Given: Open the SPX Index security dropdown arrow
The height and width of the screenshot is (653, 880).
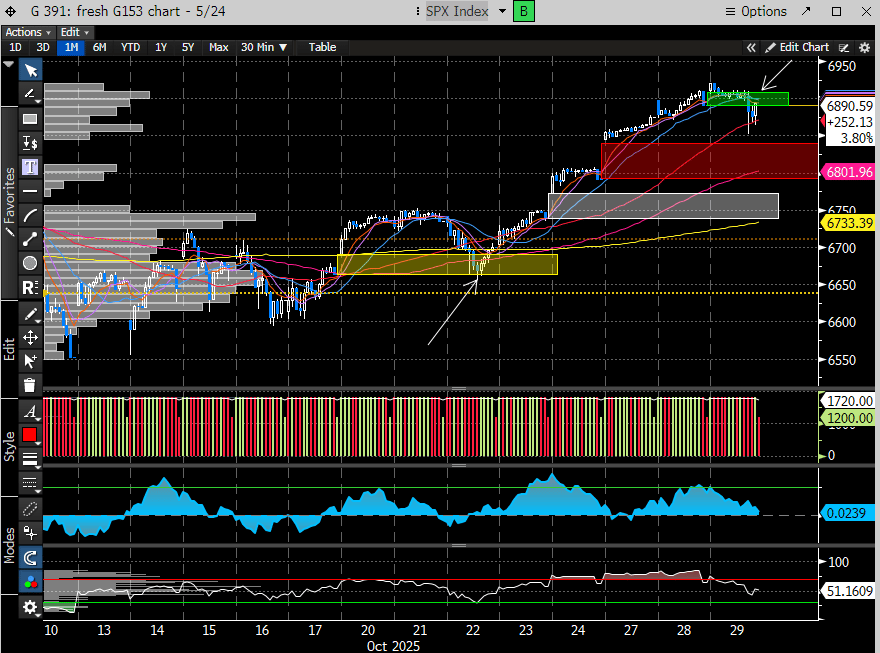Looking at the screenshot, I should (x=502, y=11).
